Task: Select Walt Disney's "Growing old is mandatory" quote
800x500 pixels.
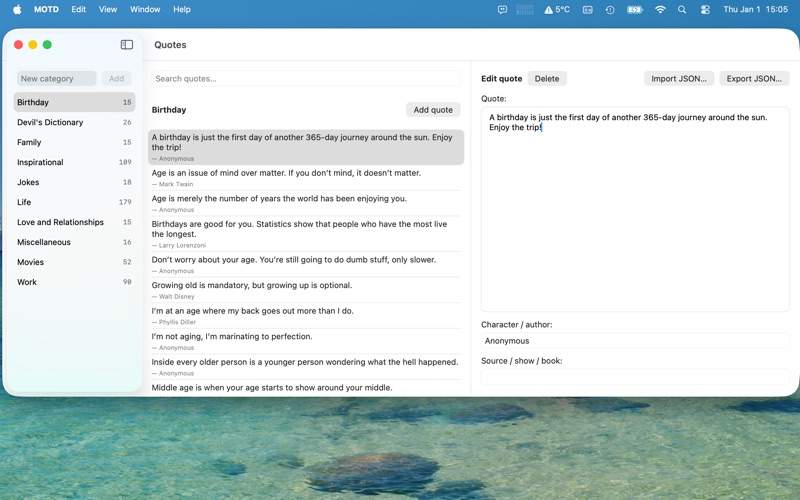Action: 306,290
